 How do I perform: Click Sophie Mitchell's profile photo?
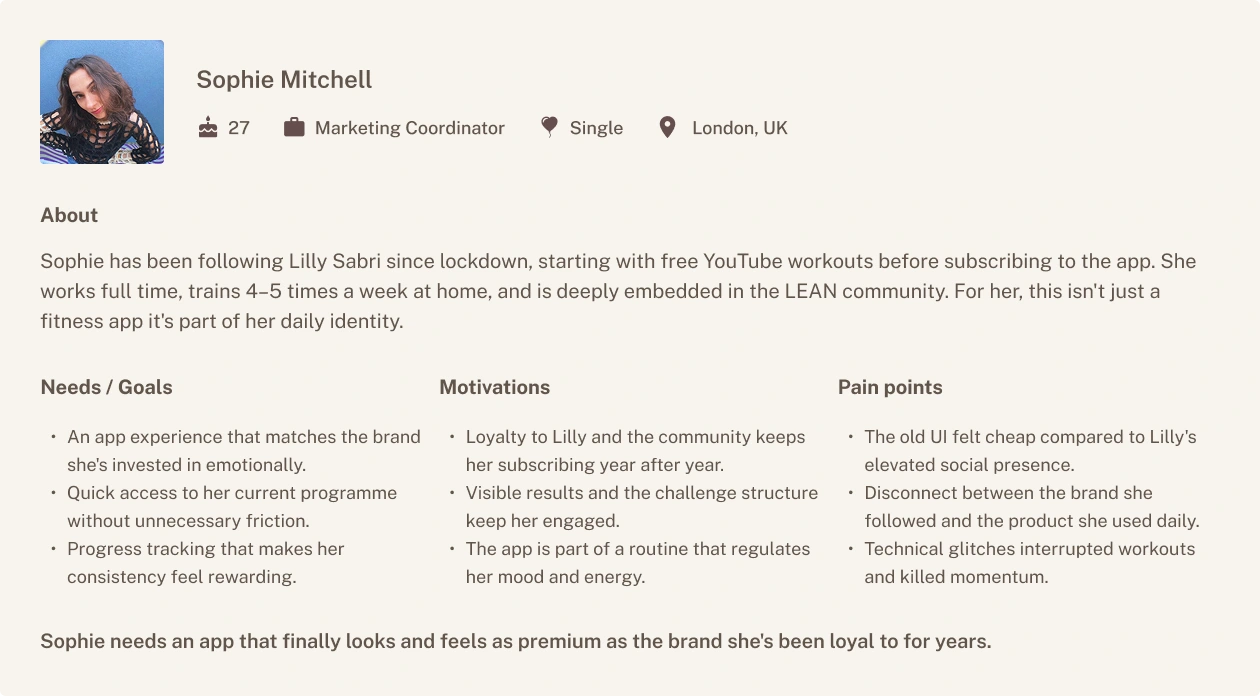(102, 102)
